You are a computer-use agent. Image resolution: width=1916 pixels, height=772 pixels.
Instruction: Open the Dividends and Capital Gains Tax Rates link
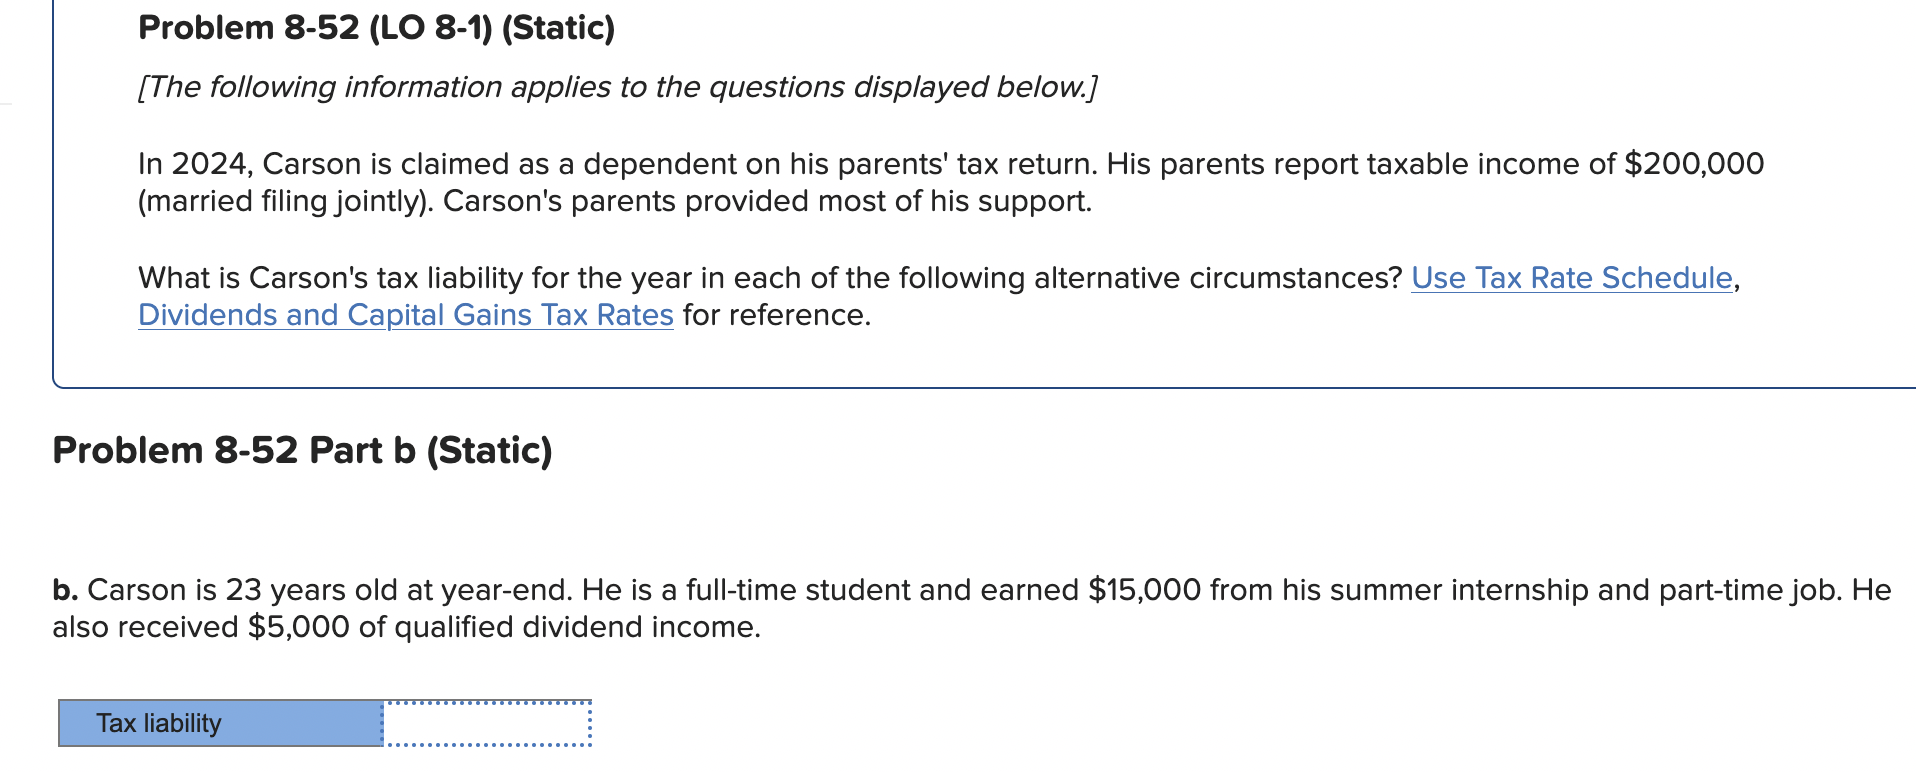404,315
